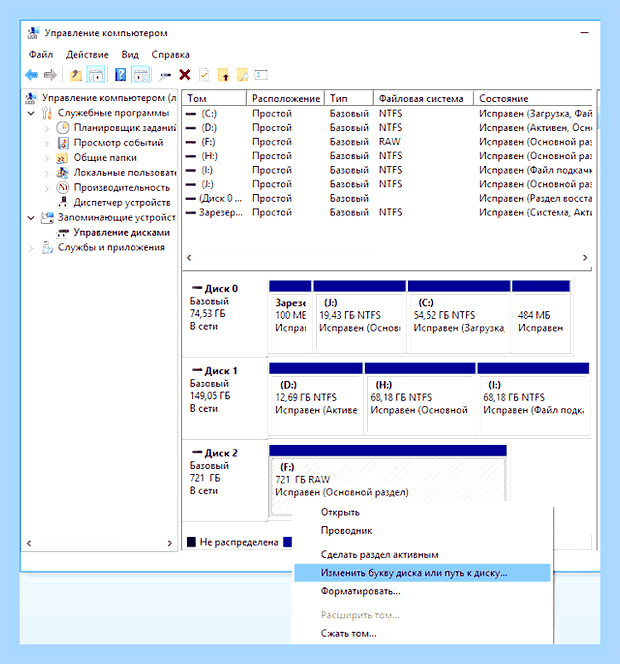
Task: Expand the Производительность node arrow
Action: click(47, 188)
